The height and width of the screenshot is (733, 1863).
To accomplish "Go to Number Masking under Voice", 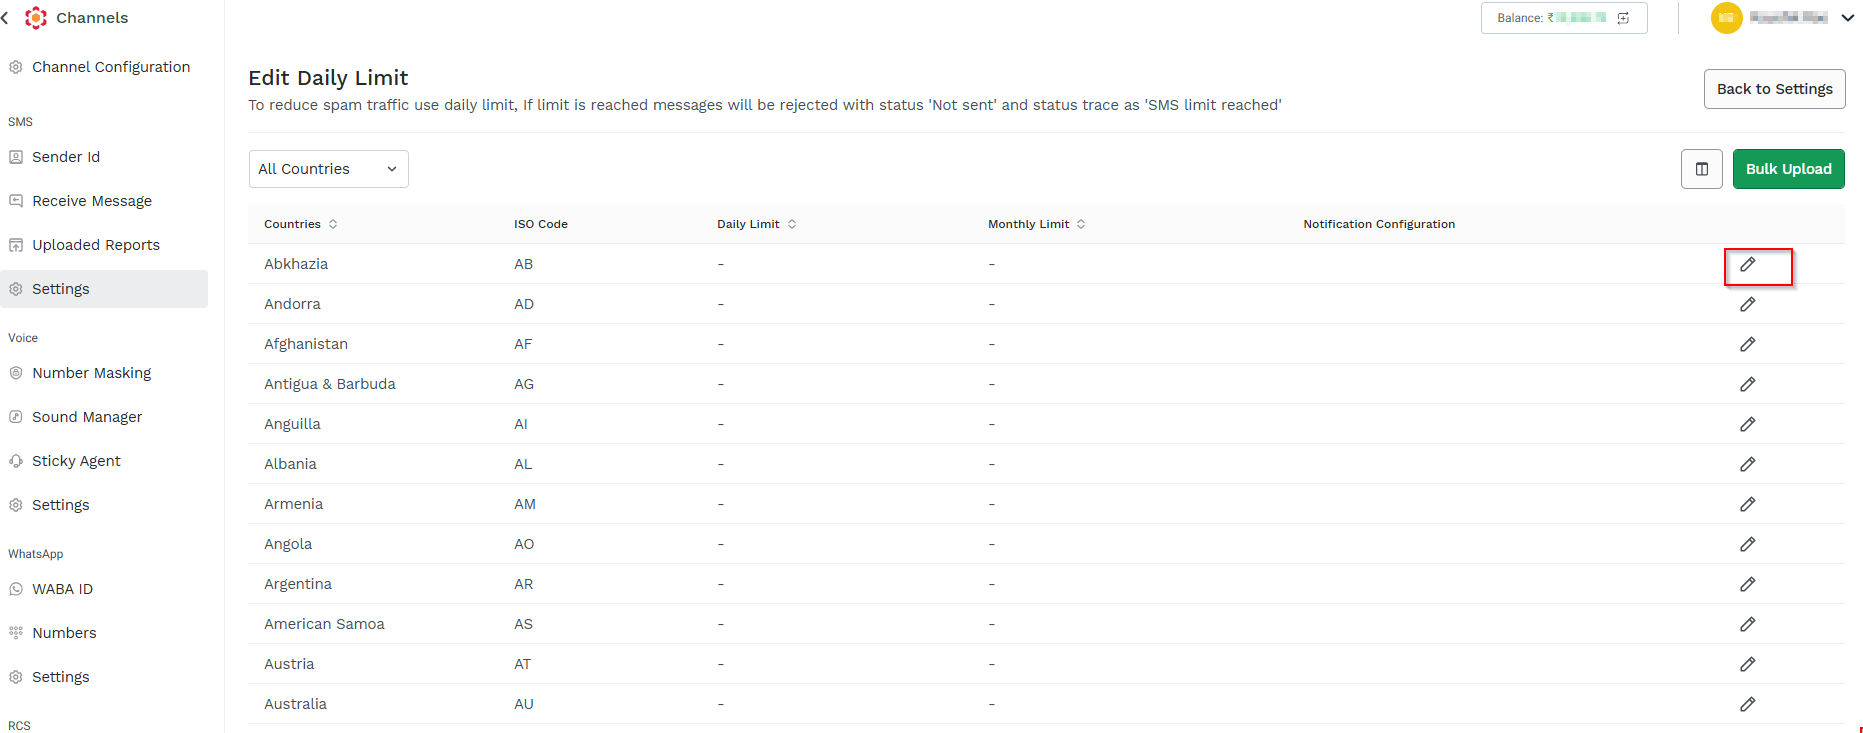I will (92, 373).
